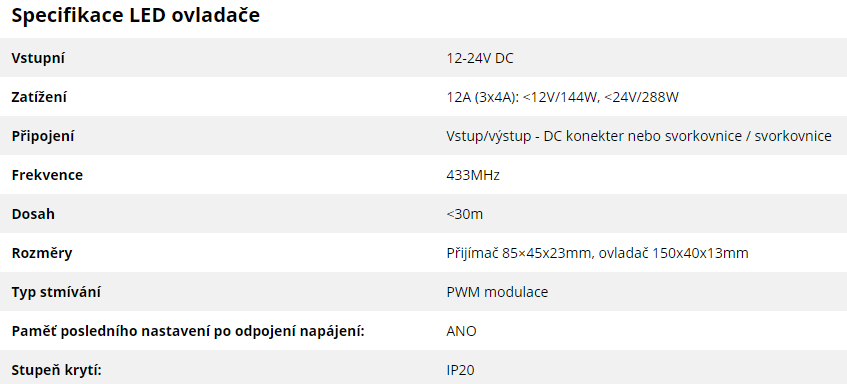
Task: Select the 'Rozměry' row label
Action: click(x=42, y=253)
